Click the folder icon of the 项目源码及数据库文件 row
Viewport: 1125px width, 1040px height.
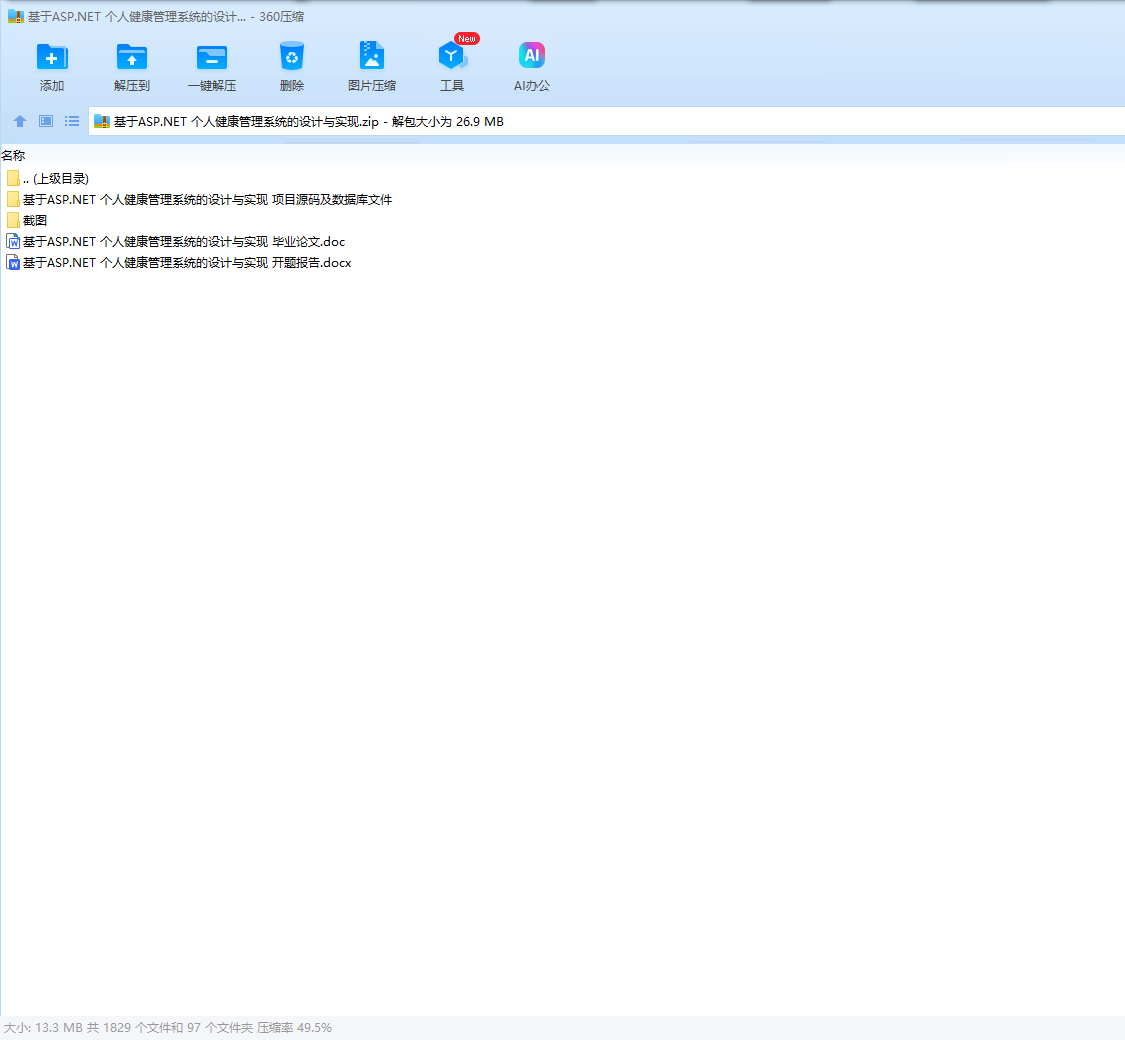click(x=13, y=199)
